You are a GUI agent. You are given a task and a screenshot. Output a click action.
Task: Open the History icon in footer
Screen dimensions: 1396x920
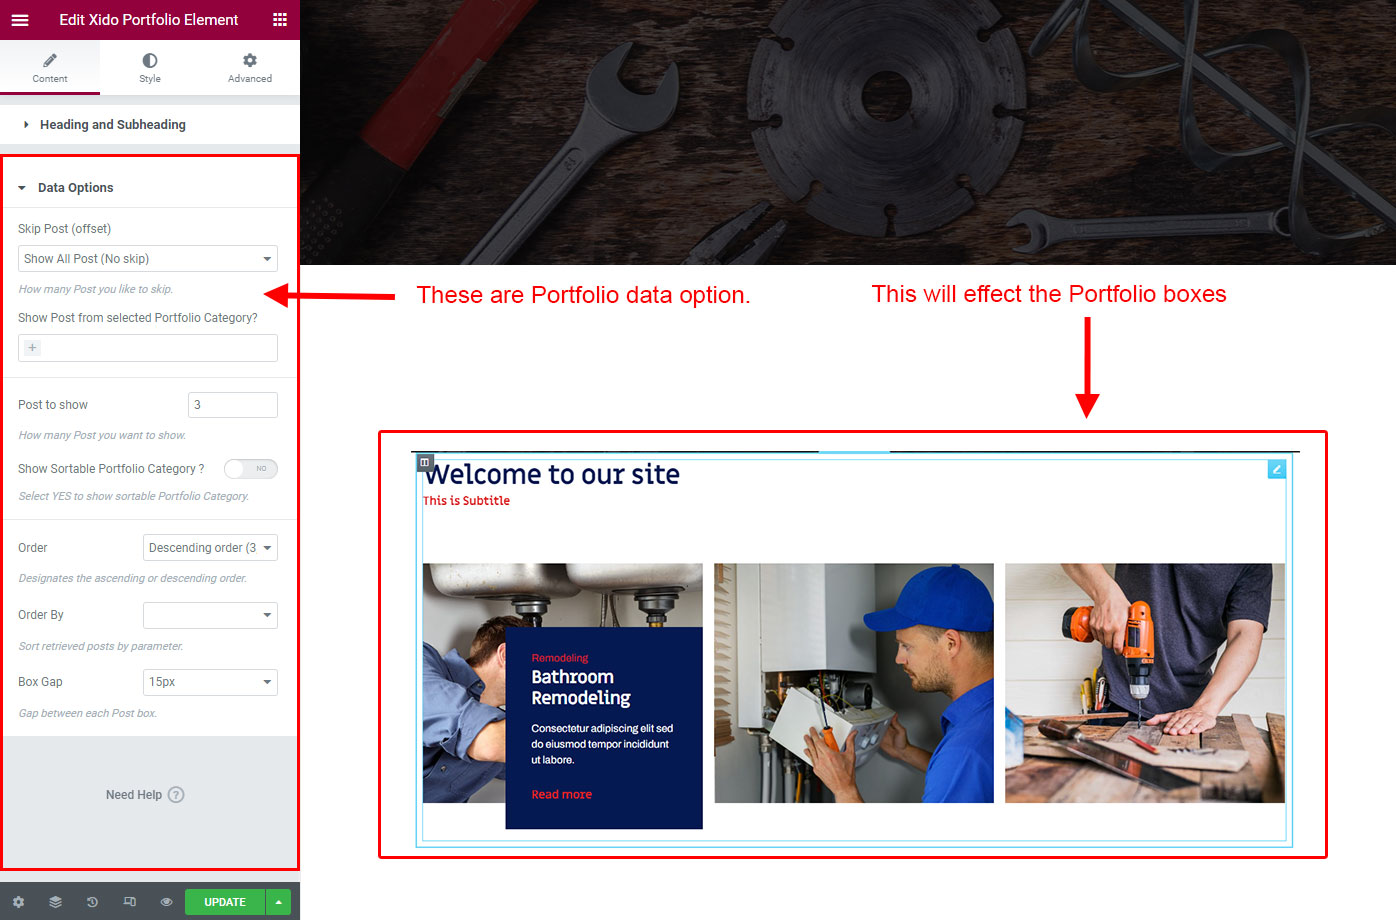pyautogui.click(x=92, y=902)
